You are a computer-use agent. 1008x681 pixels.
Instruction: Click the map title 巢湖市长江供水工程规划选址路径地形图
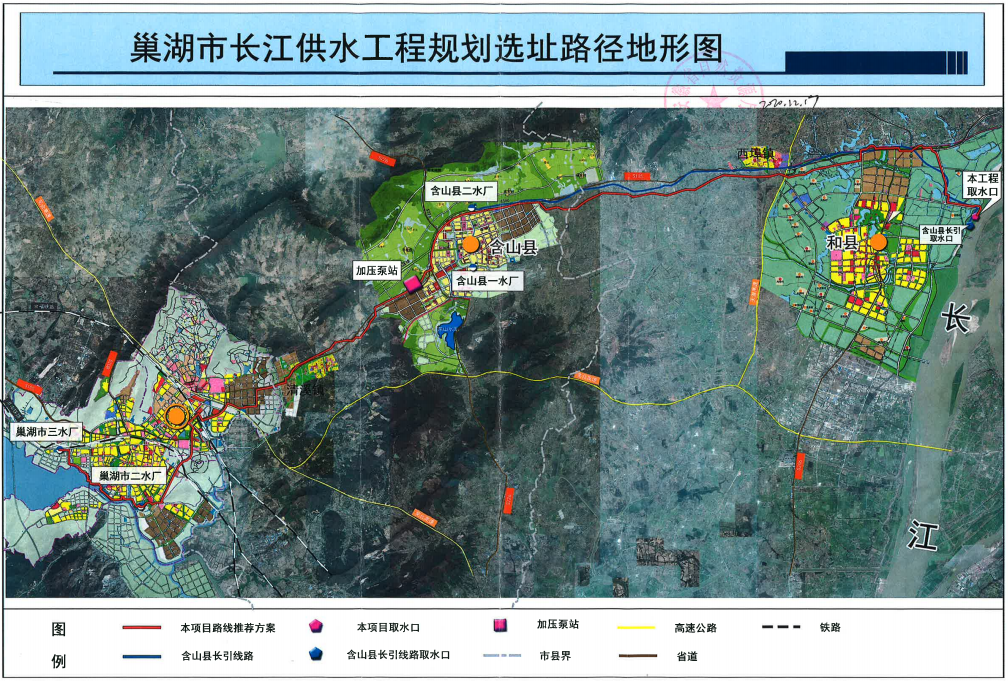pos(425,49)
